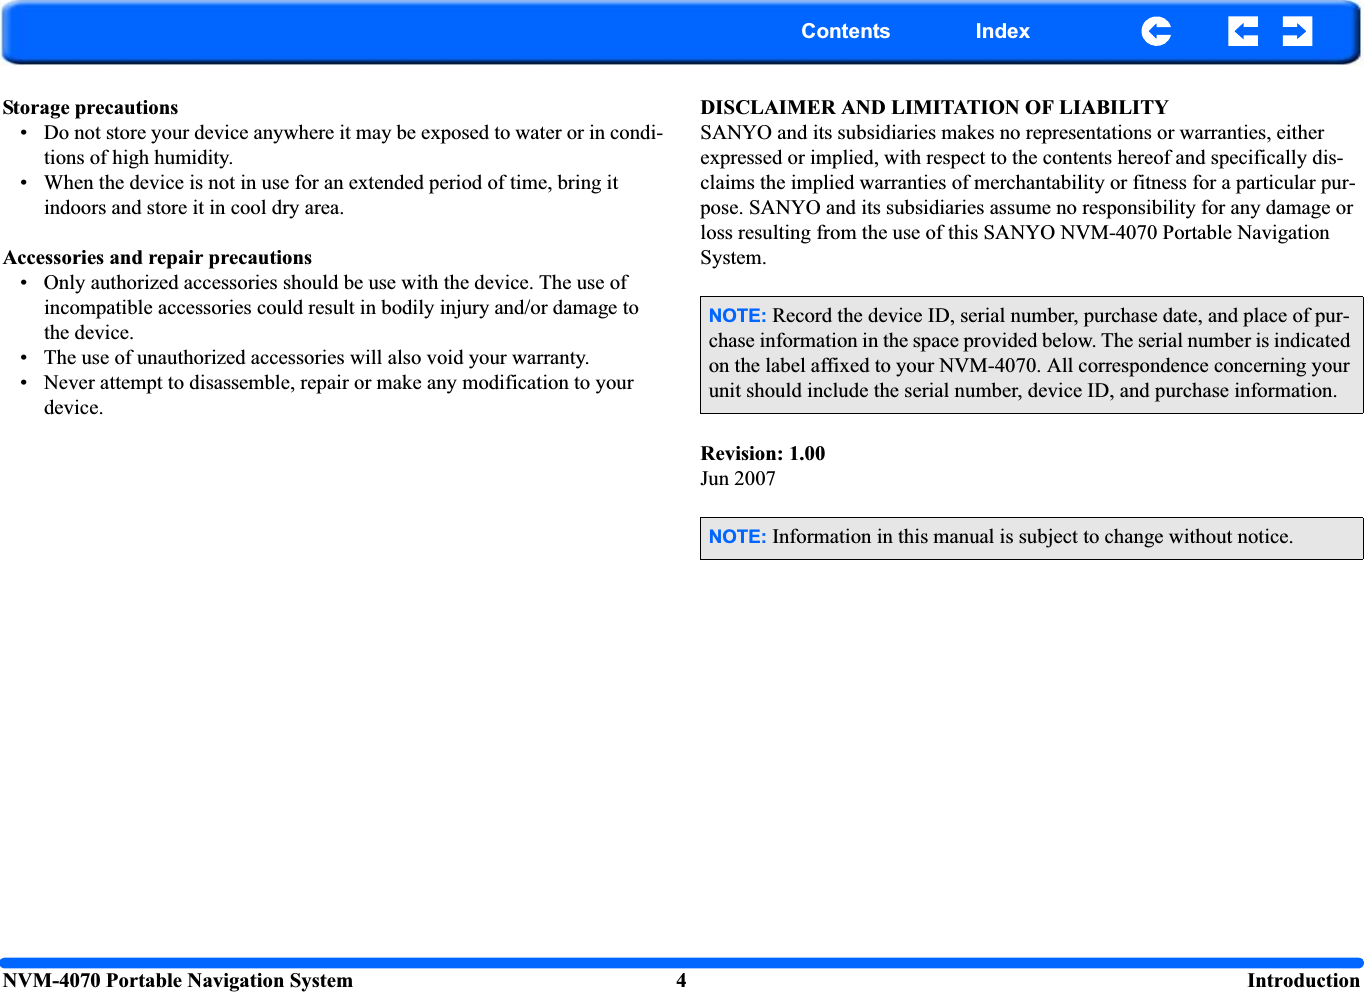Click the 'Introduction' footer label

click(x=1303, y=981)
